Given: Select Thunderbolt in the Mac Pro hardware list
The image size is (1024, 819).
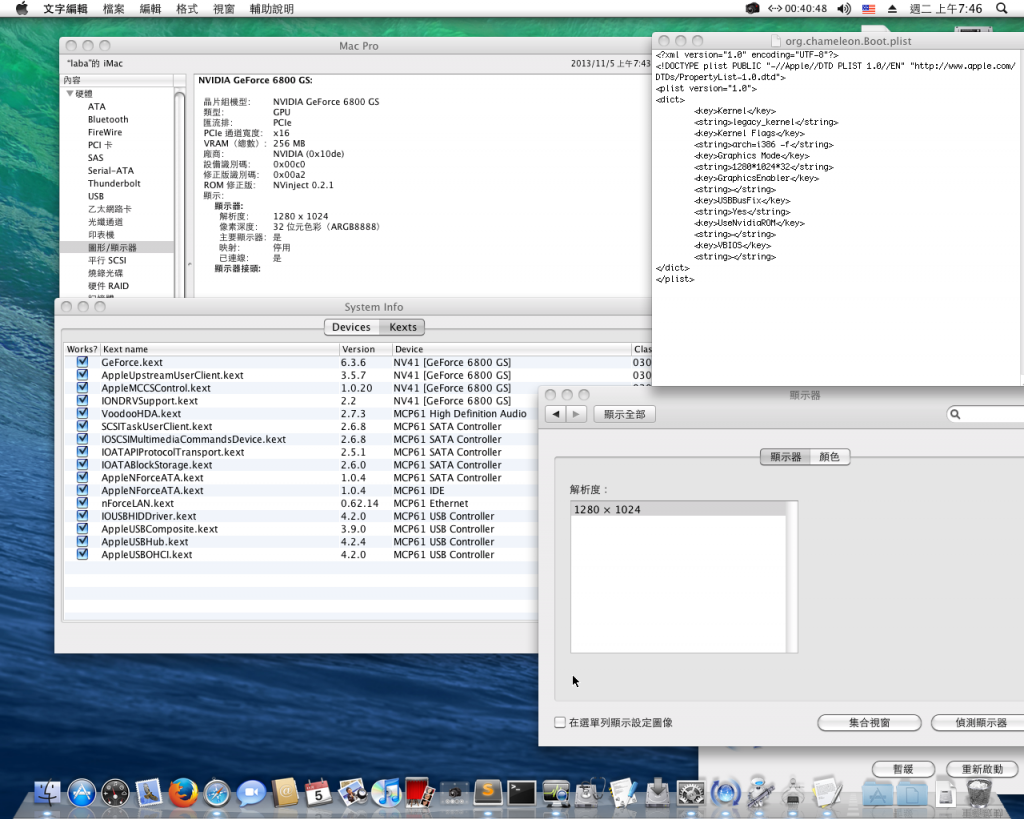Looking at the screenshot, I should (114, 184).
